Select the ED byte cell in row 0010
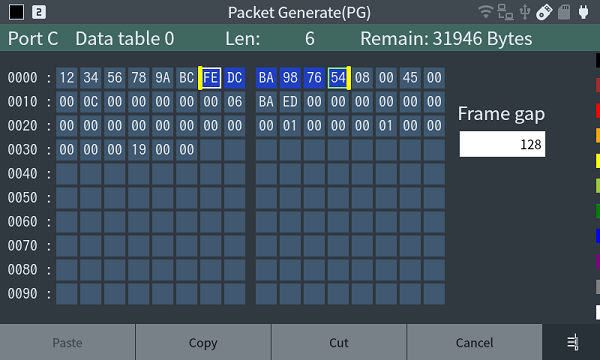 pos(290,102)
